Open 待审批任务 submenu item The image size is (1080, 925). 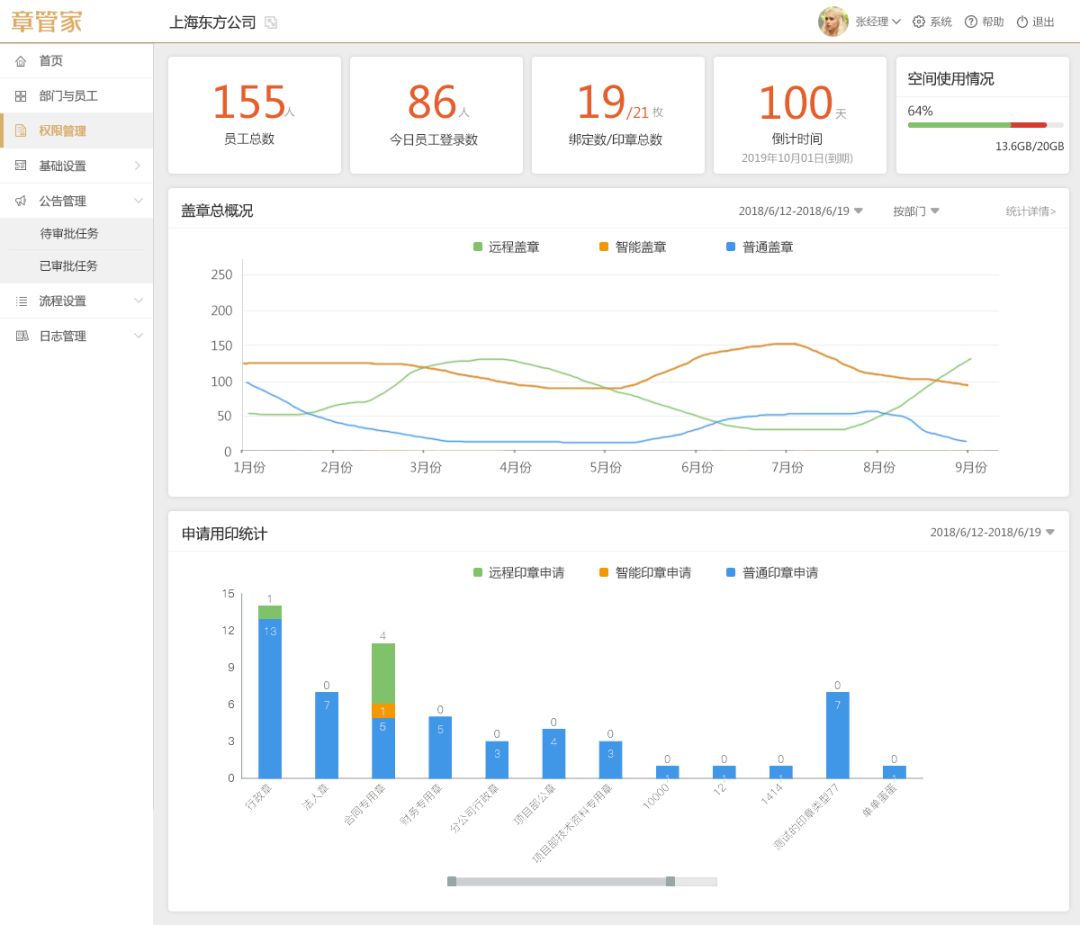point(76,234)
